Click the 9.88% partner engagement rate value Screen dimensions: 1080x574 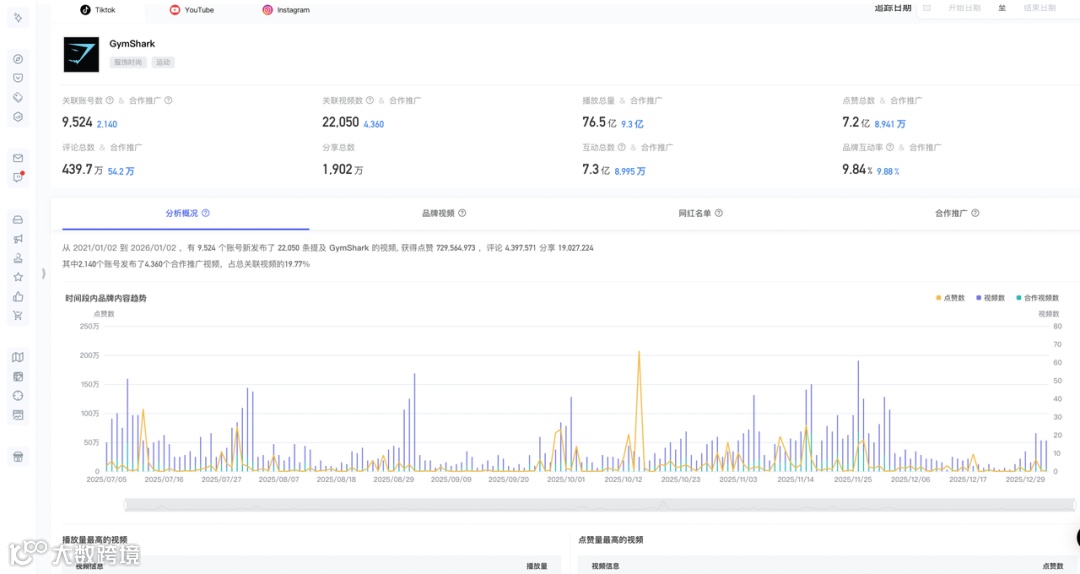(888, 171)
